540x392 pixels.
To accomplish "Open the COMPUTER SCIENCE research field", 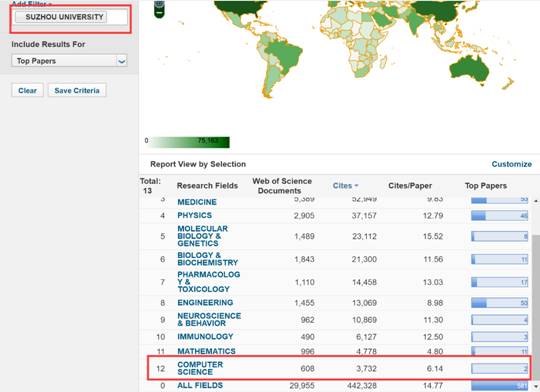I will 200,368.
